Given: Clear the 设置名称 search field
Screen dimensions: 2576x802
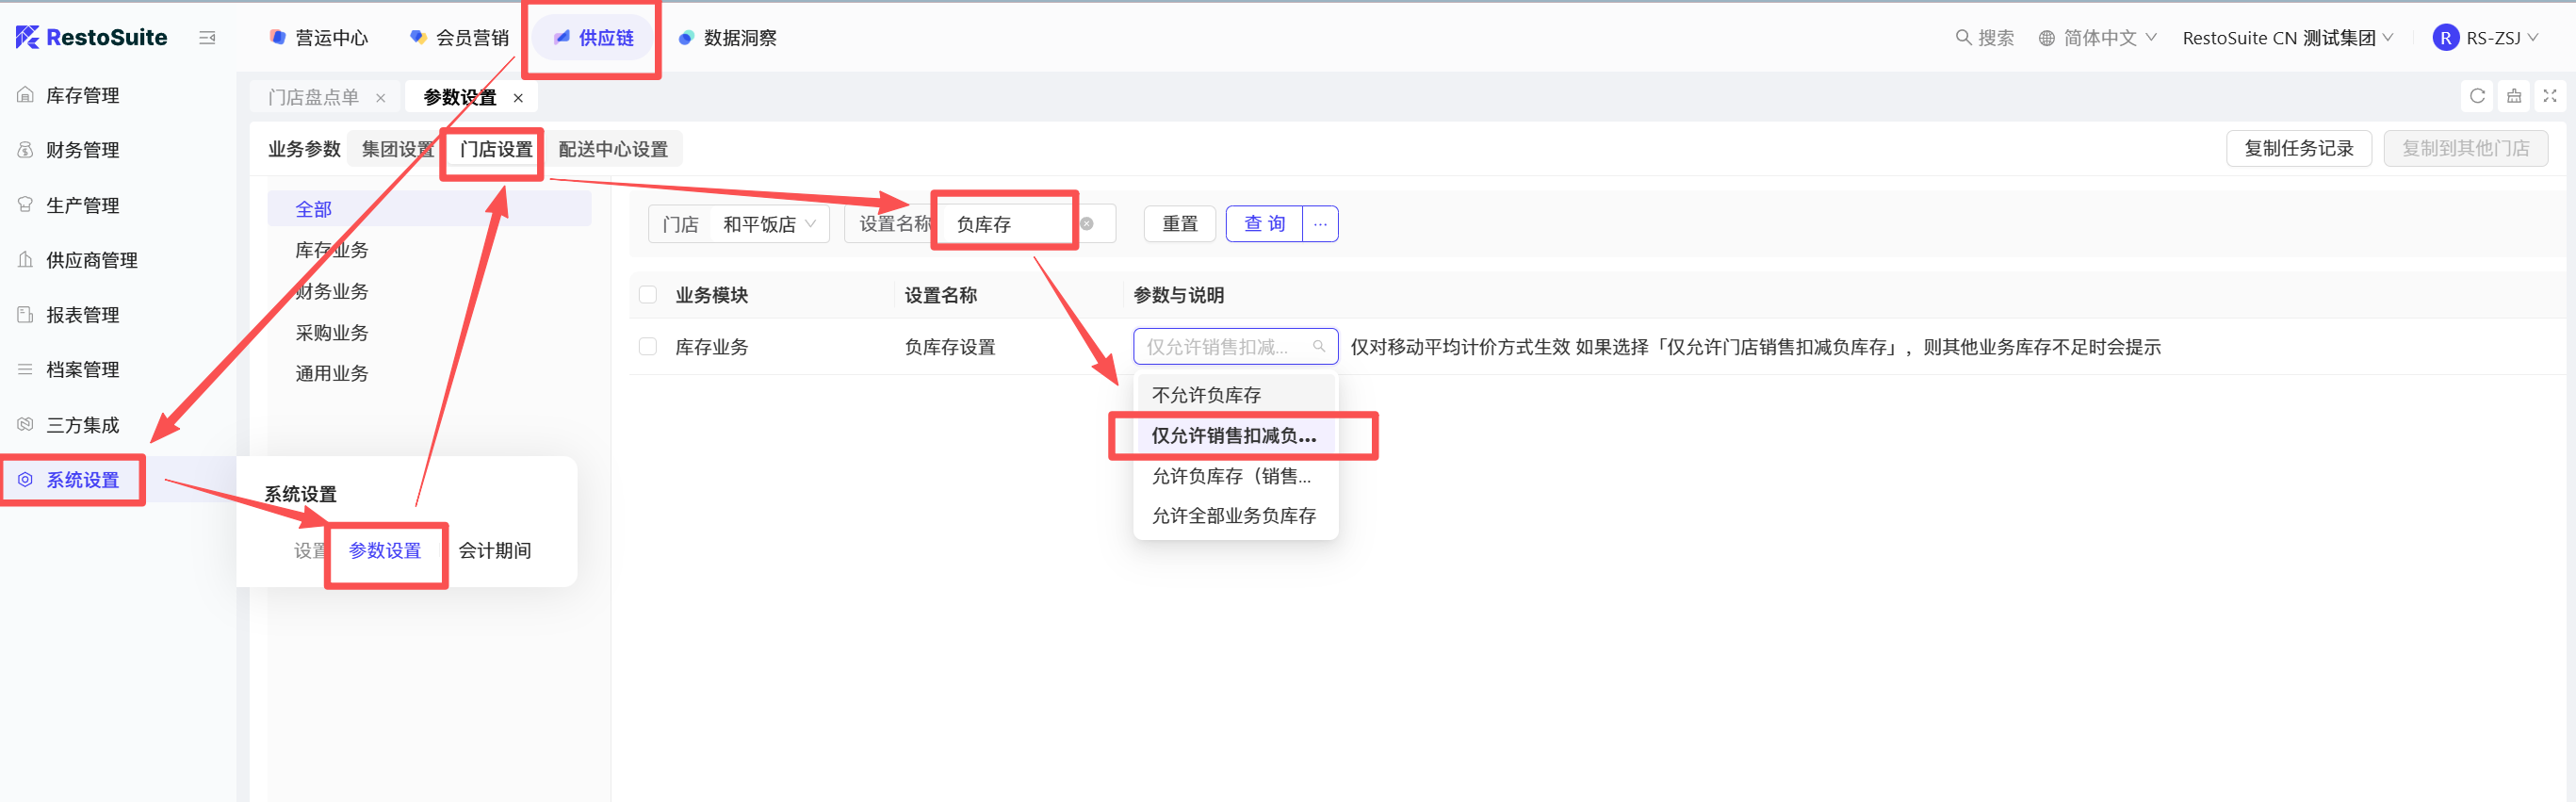Looking at the screenshot, I should [1086, 224].
